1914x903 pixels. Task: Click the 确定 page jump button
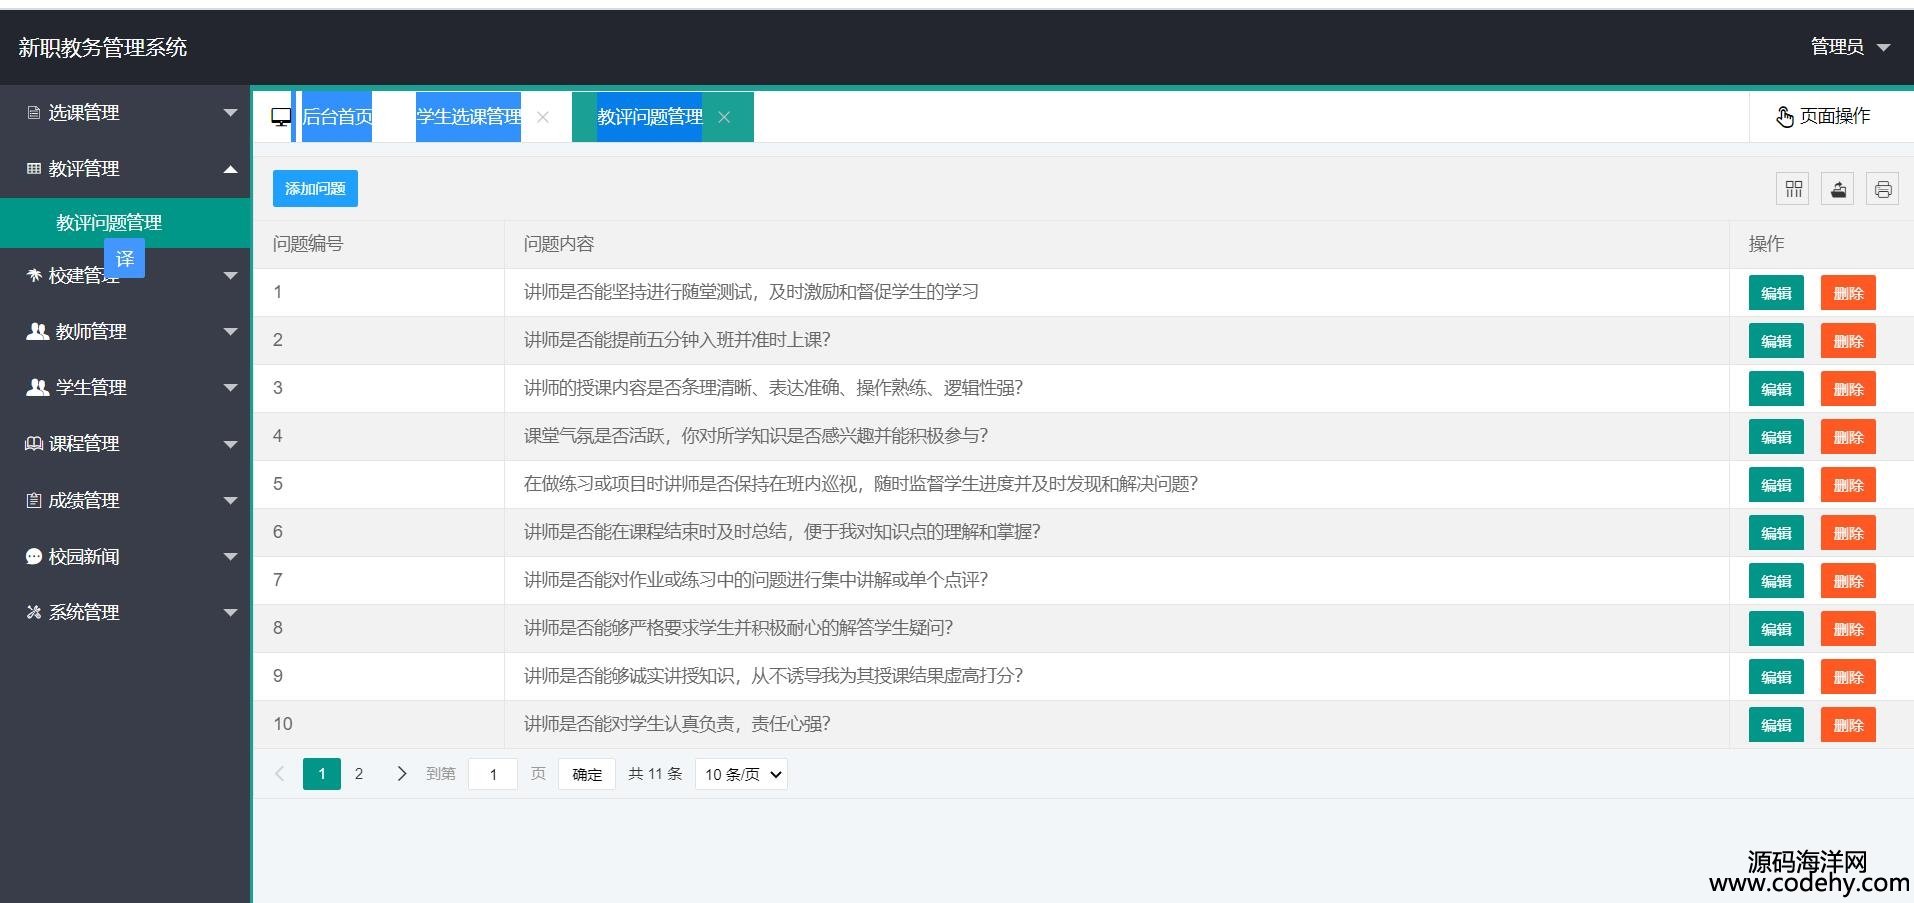pos(587,774)
